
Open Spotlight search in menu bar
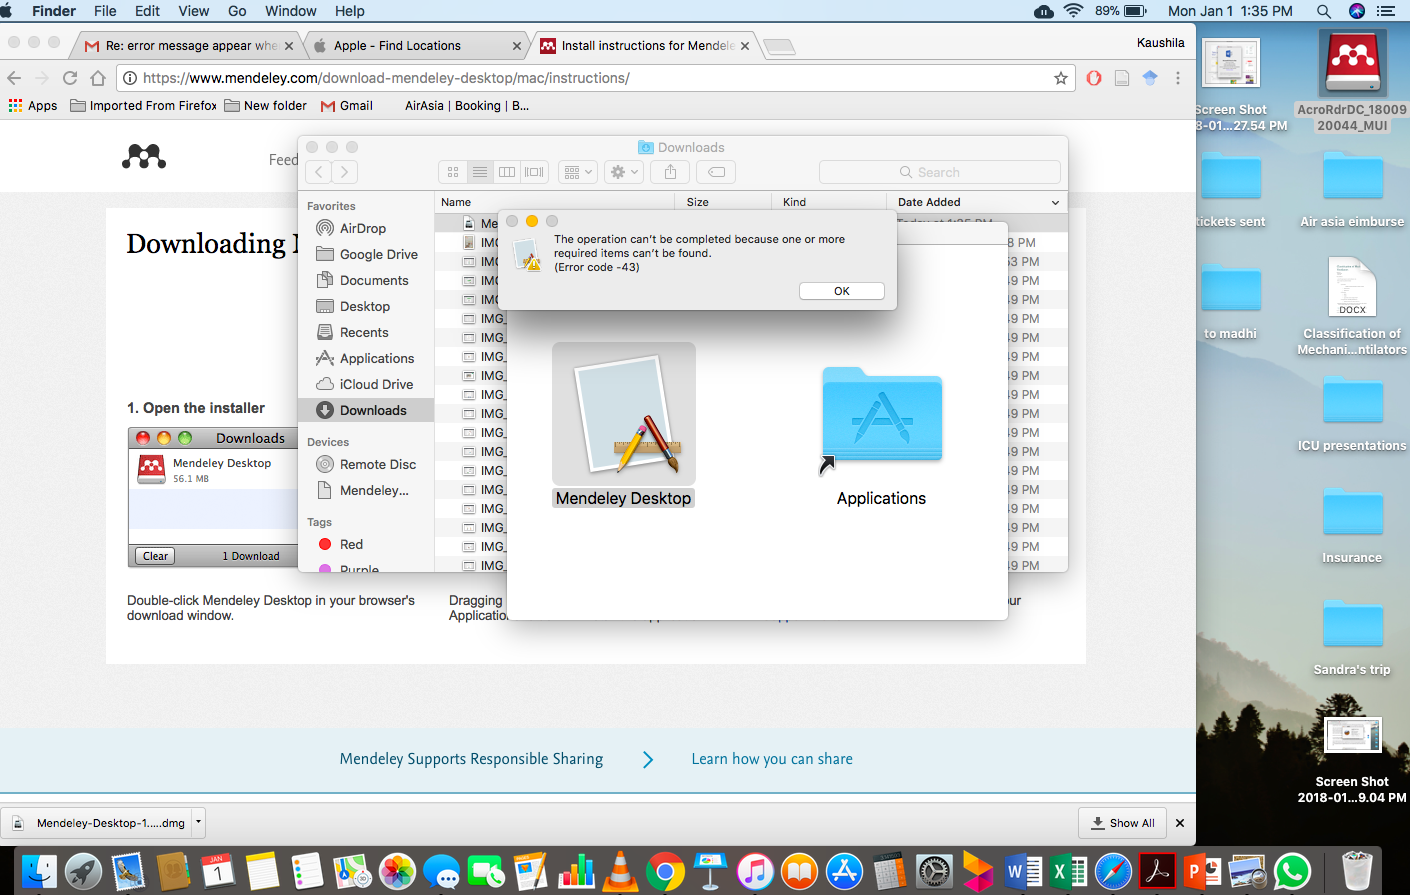(1324, 11)
